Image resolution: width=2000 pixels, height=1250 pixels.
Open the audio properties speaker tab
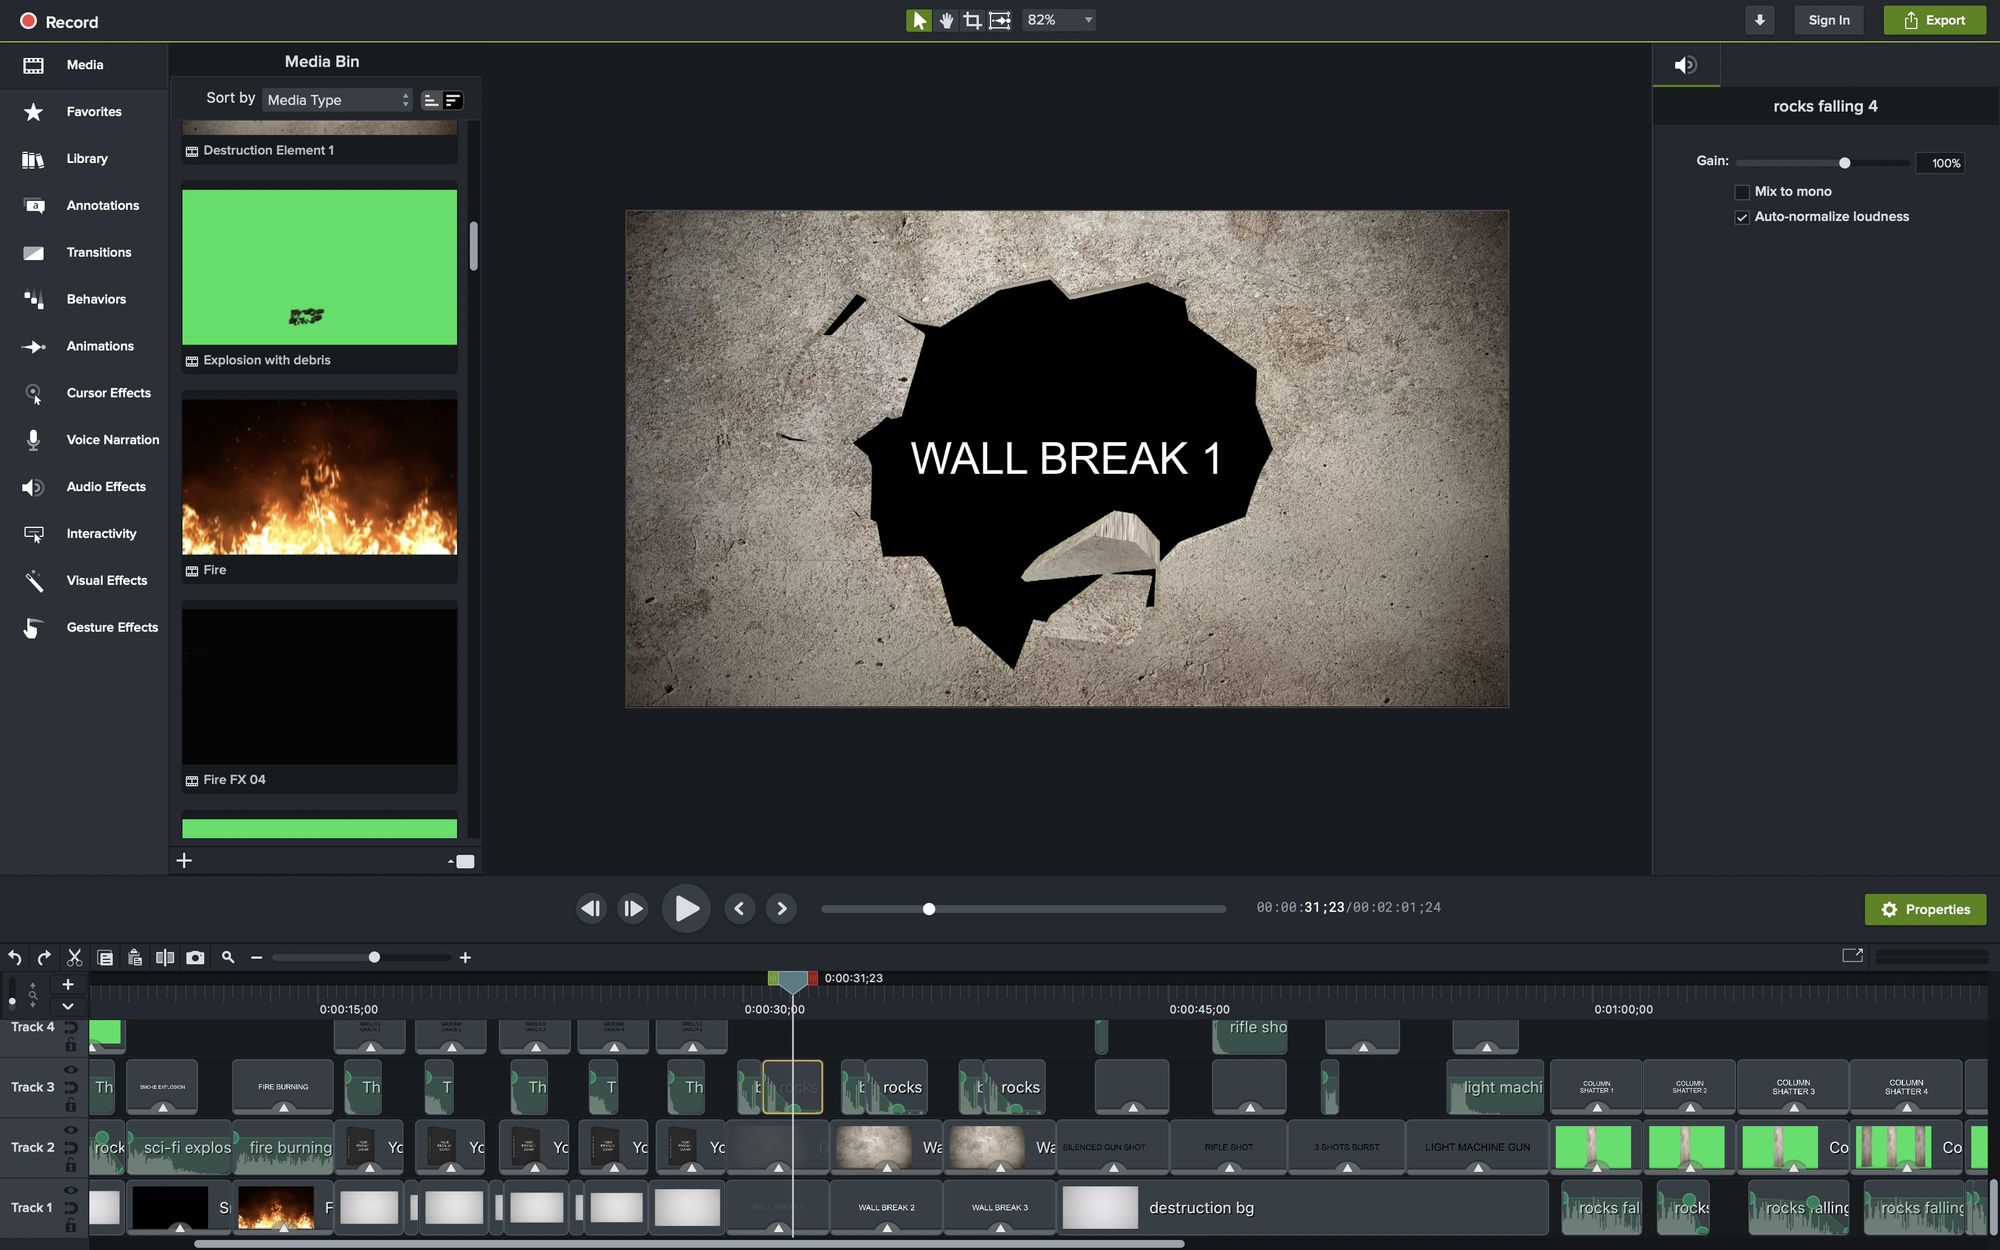(x=1685, y=65)
